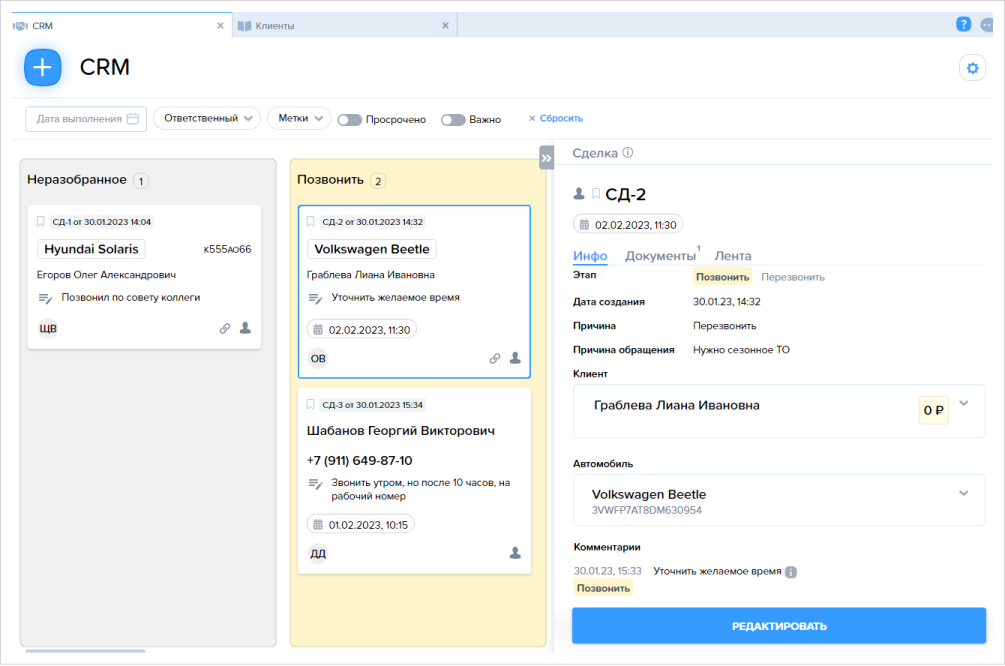The height and width of the screenshot is (666, 1005).
Task: Close the Клиенты tab
Action: coord(445,26)
